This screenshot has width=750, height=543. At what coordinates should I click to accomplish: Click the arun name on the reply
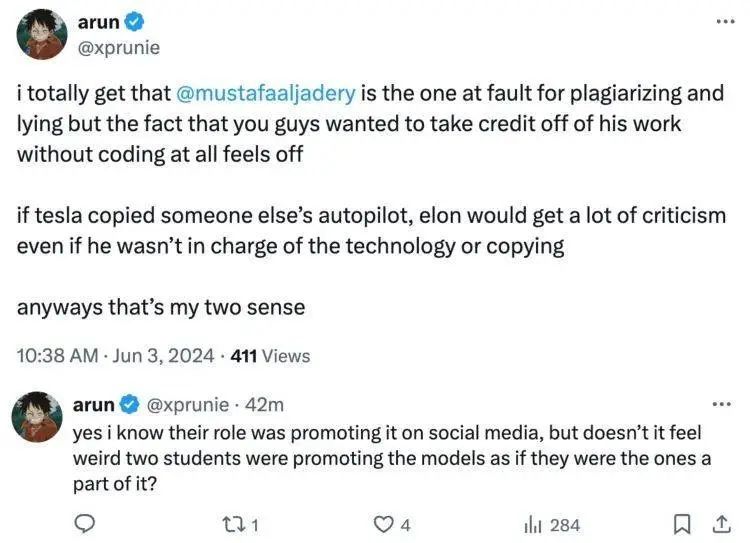pos(93,405)
